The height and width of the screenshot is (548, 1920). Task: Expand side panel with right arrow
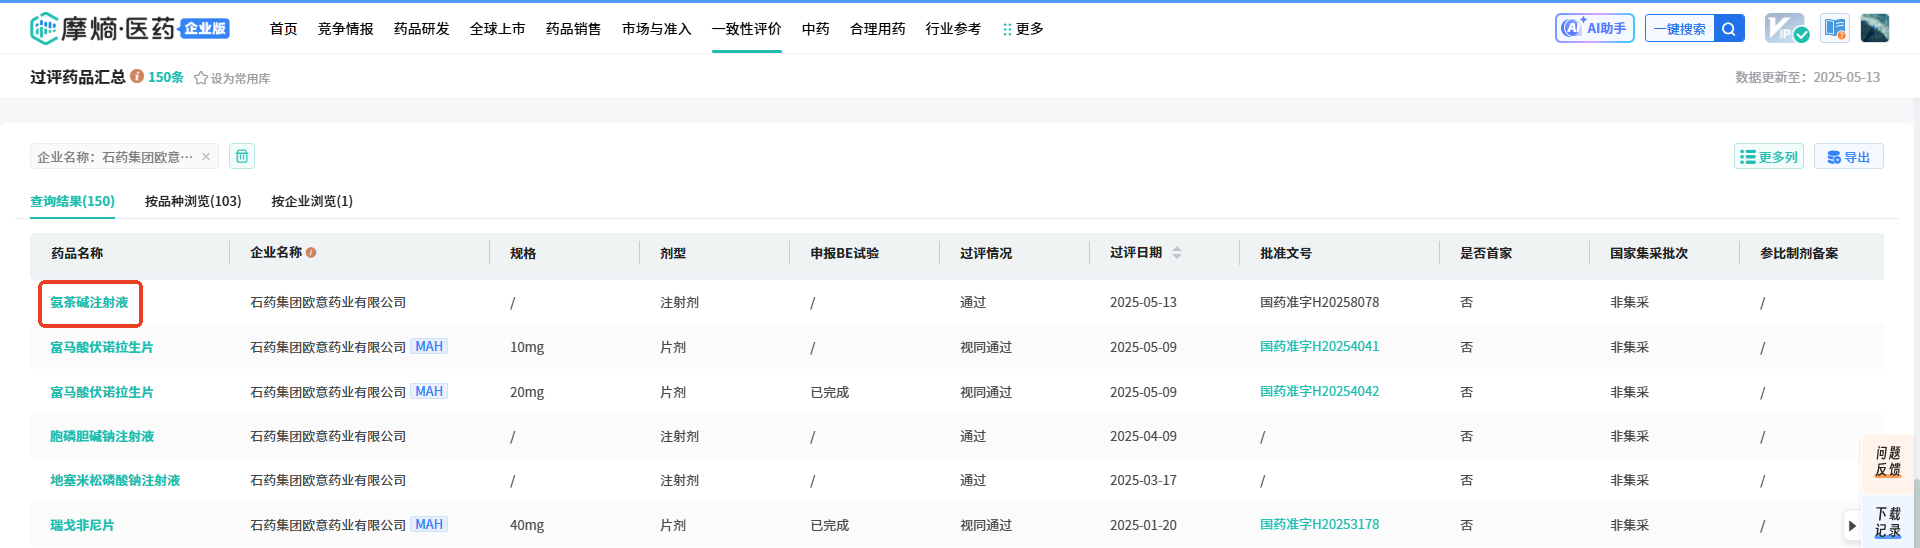click(x=1852, y=525)
